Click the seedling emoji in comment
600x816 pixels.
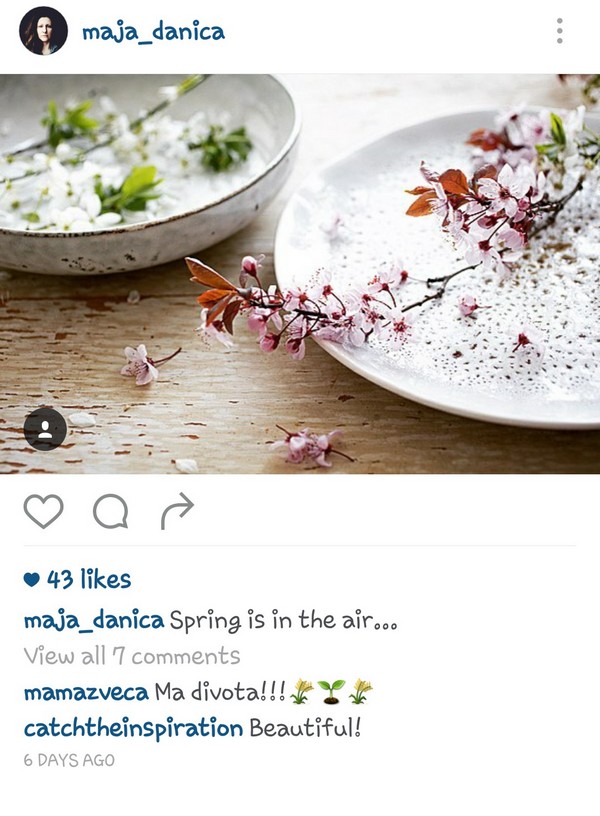pyautogui.click(x=331, y=692)
